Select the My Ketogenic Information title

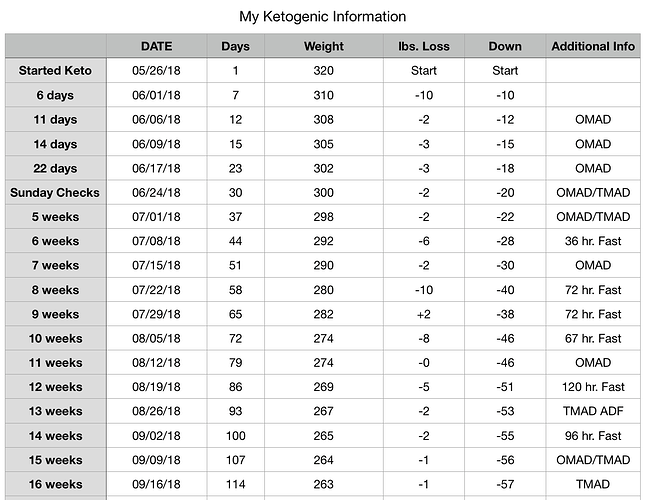(322, 16)
